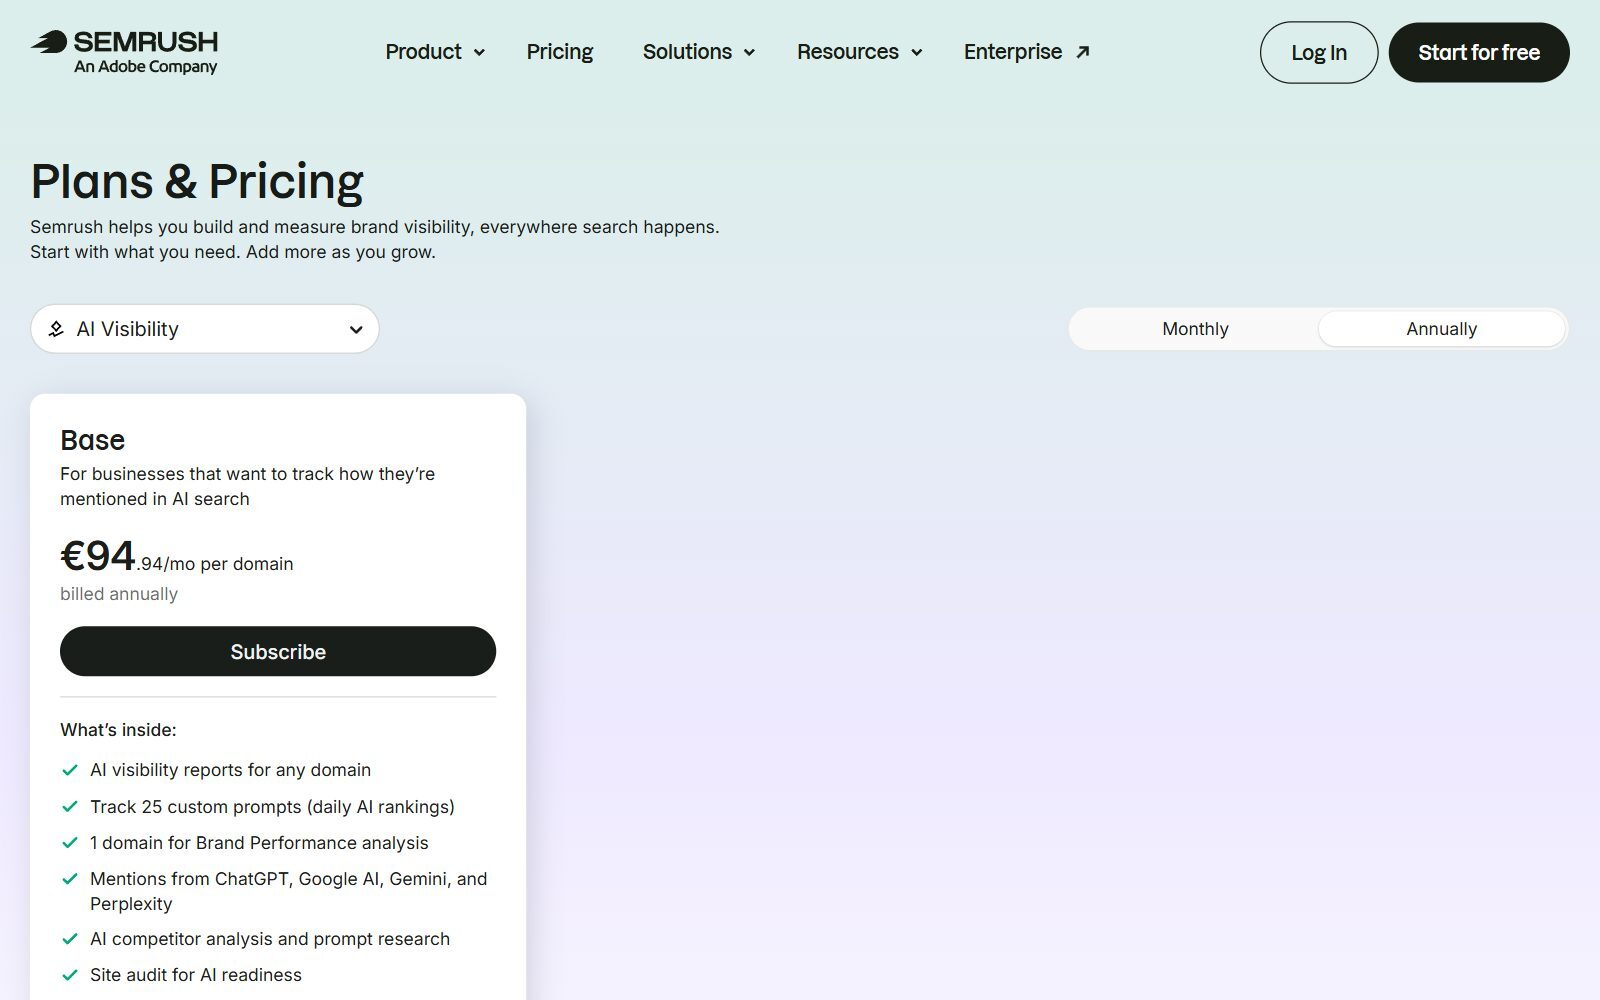This screenshot has height=1000, width=1600.
Task: Click the Plans & Pricing heading
Action: [x=197, y=181]
